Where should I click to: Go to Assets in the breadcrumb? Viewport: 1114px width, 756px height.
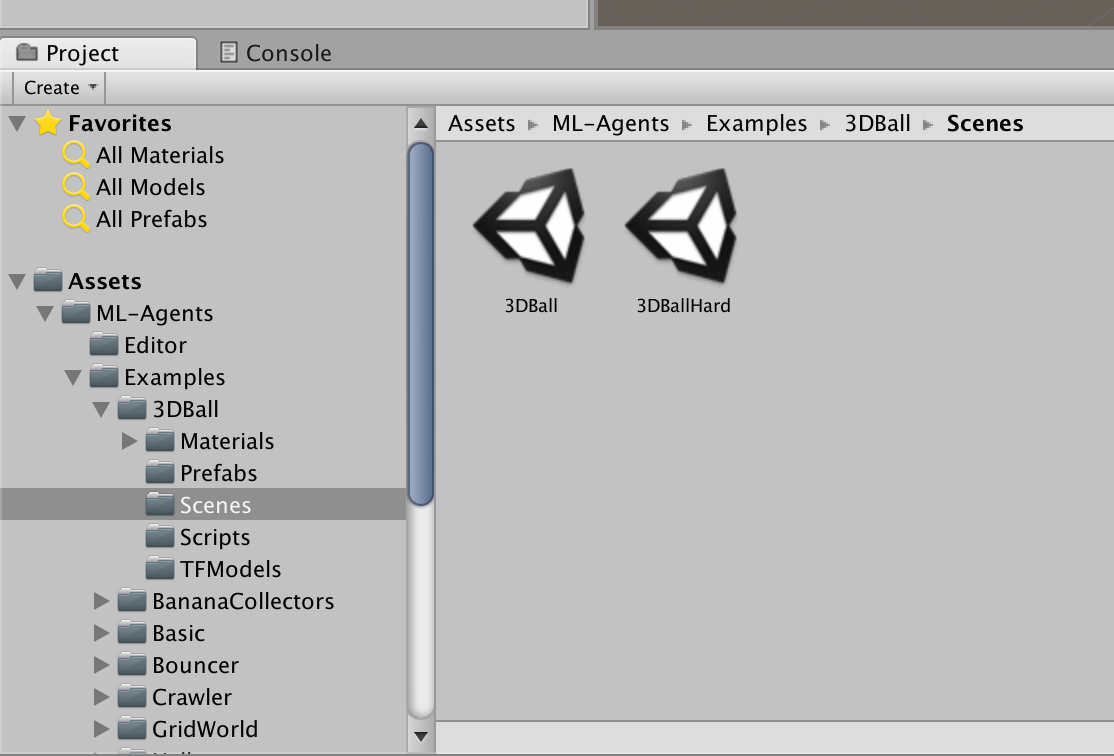pos(481,124)
